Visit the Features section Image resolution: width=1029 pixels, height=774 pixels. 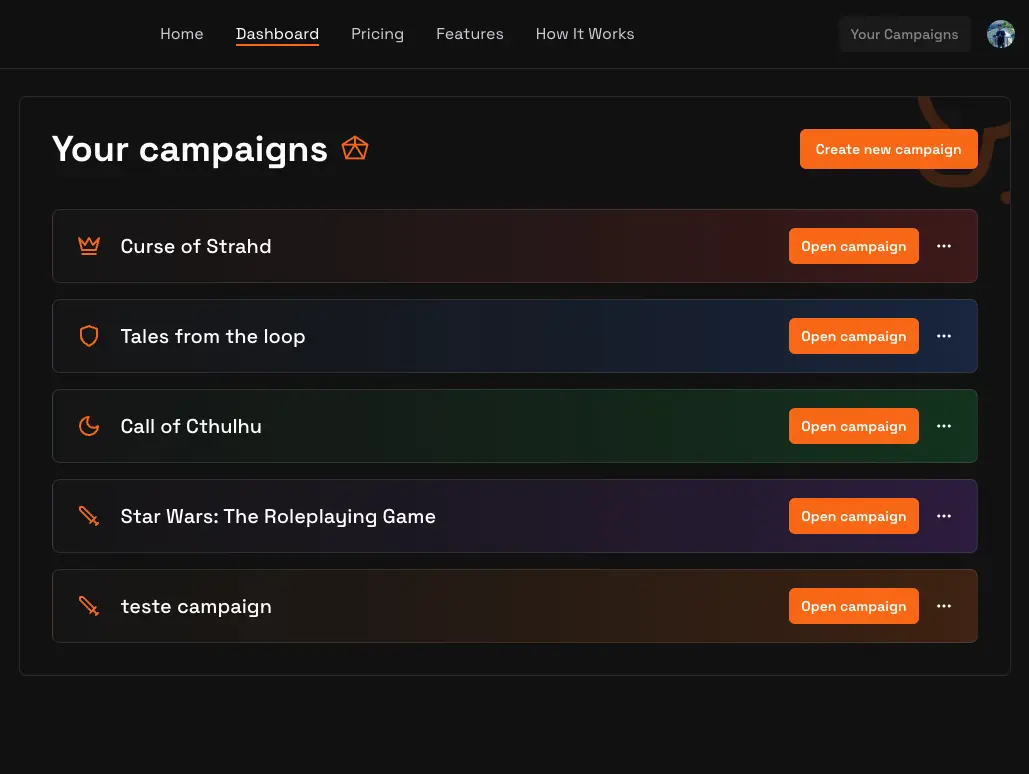point(469,33)
